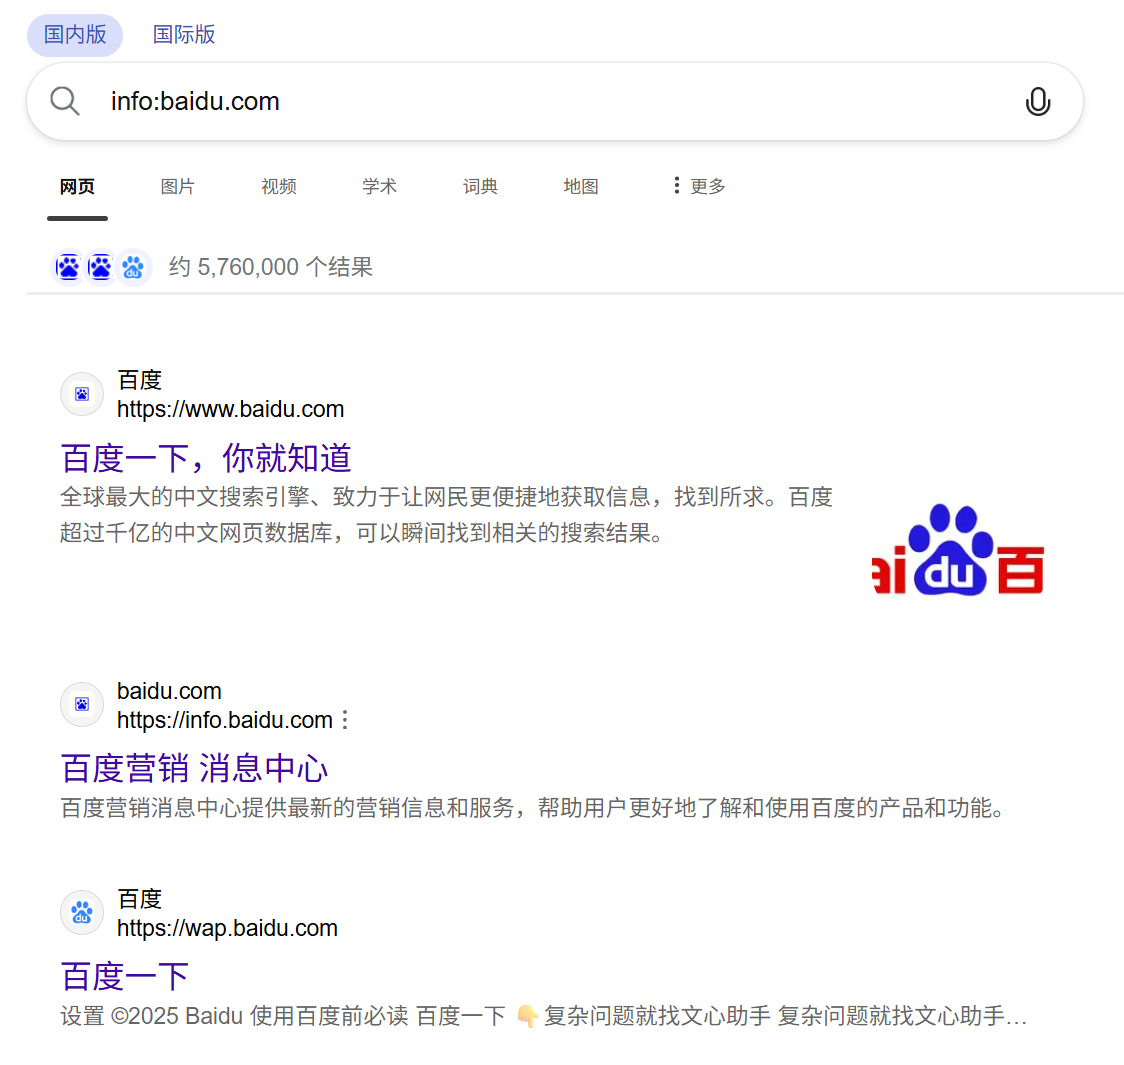Image resolution: width=1124 pixels, height=1065 pixels.
Task: Select the 地图 maps tab
Action: click(581, 187)
